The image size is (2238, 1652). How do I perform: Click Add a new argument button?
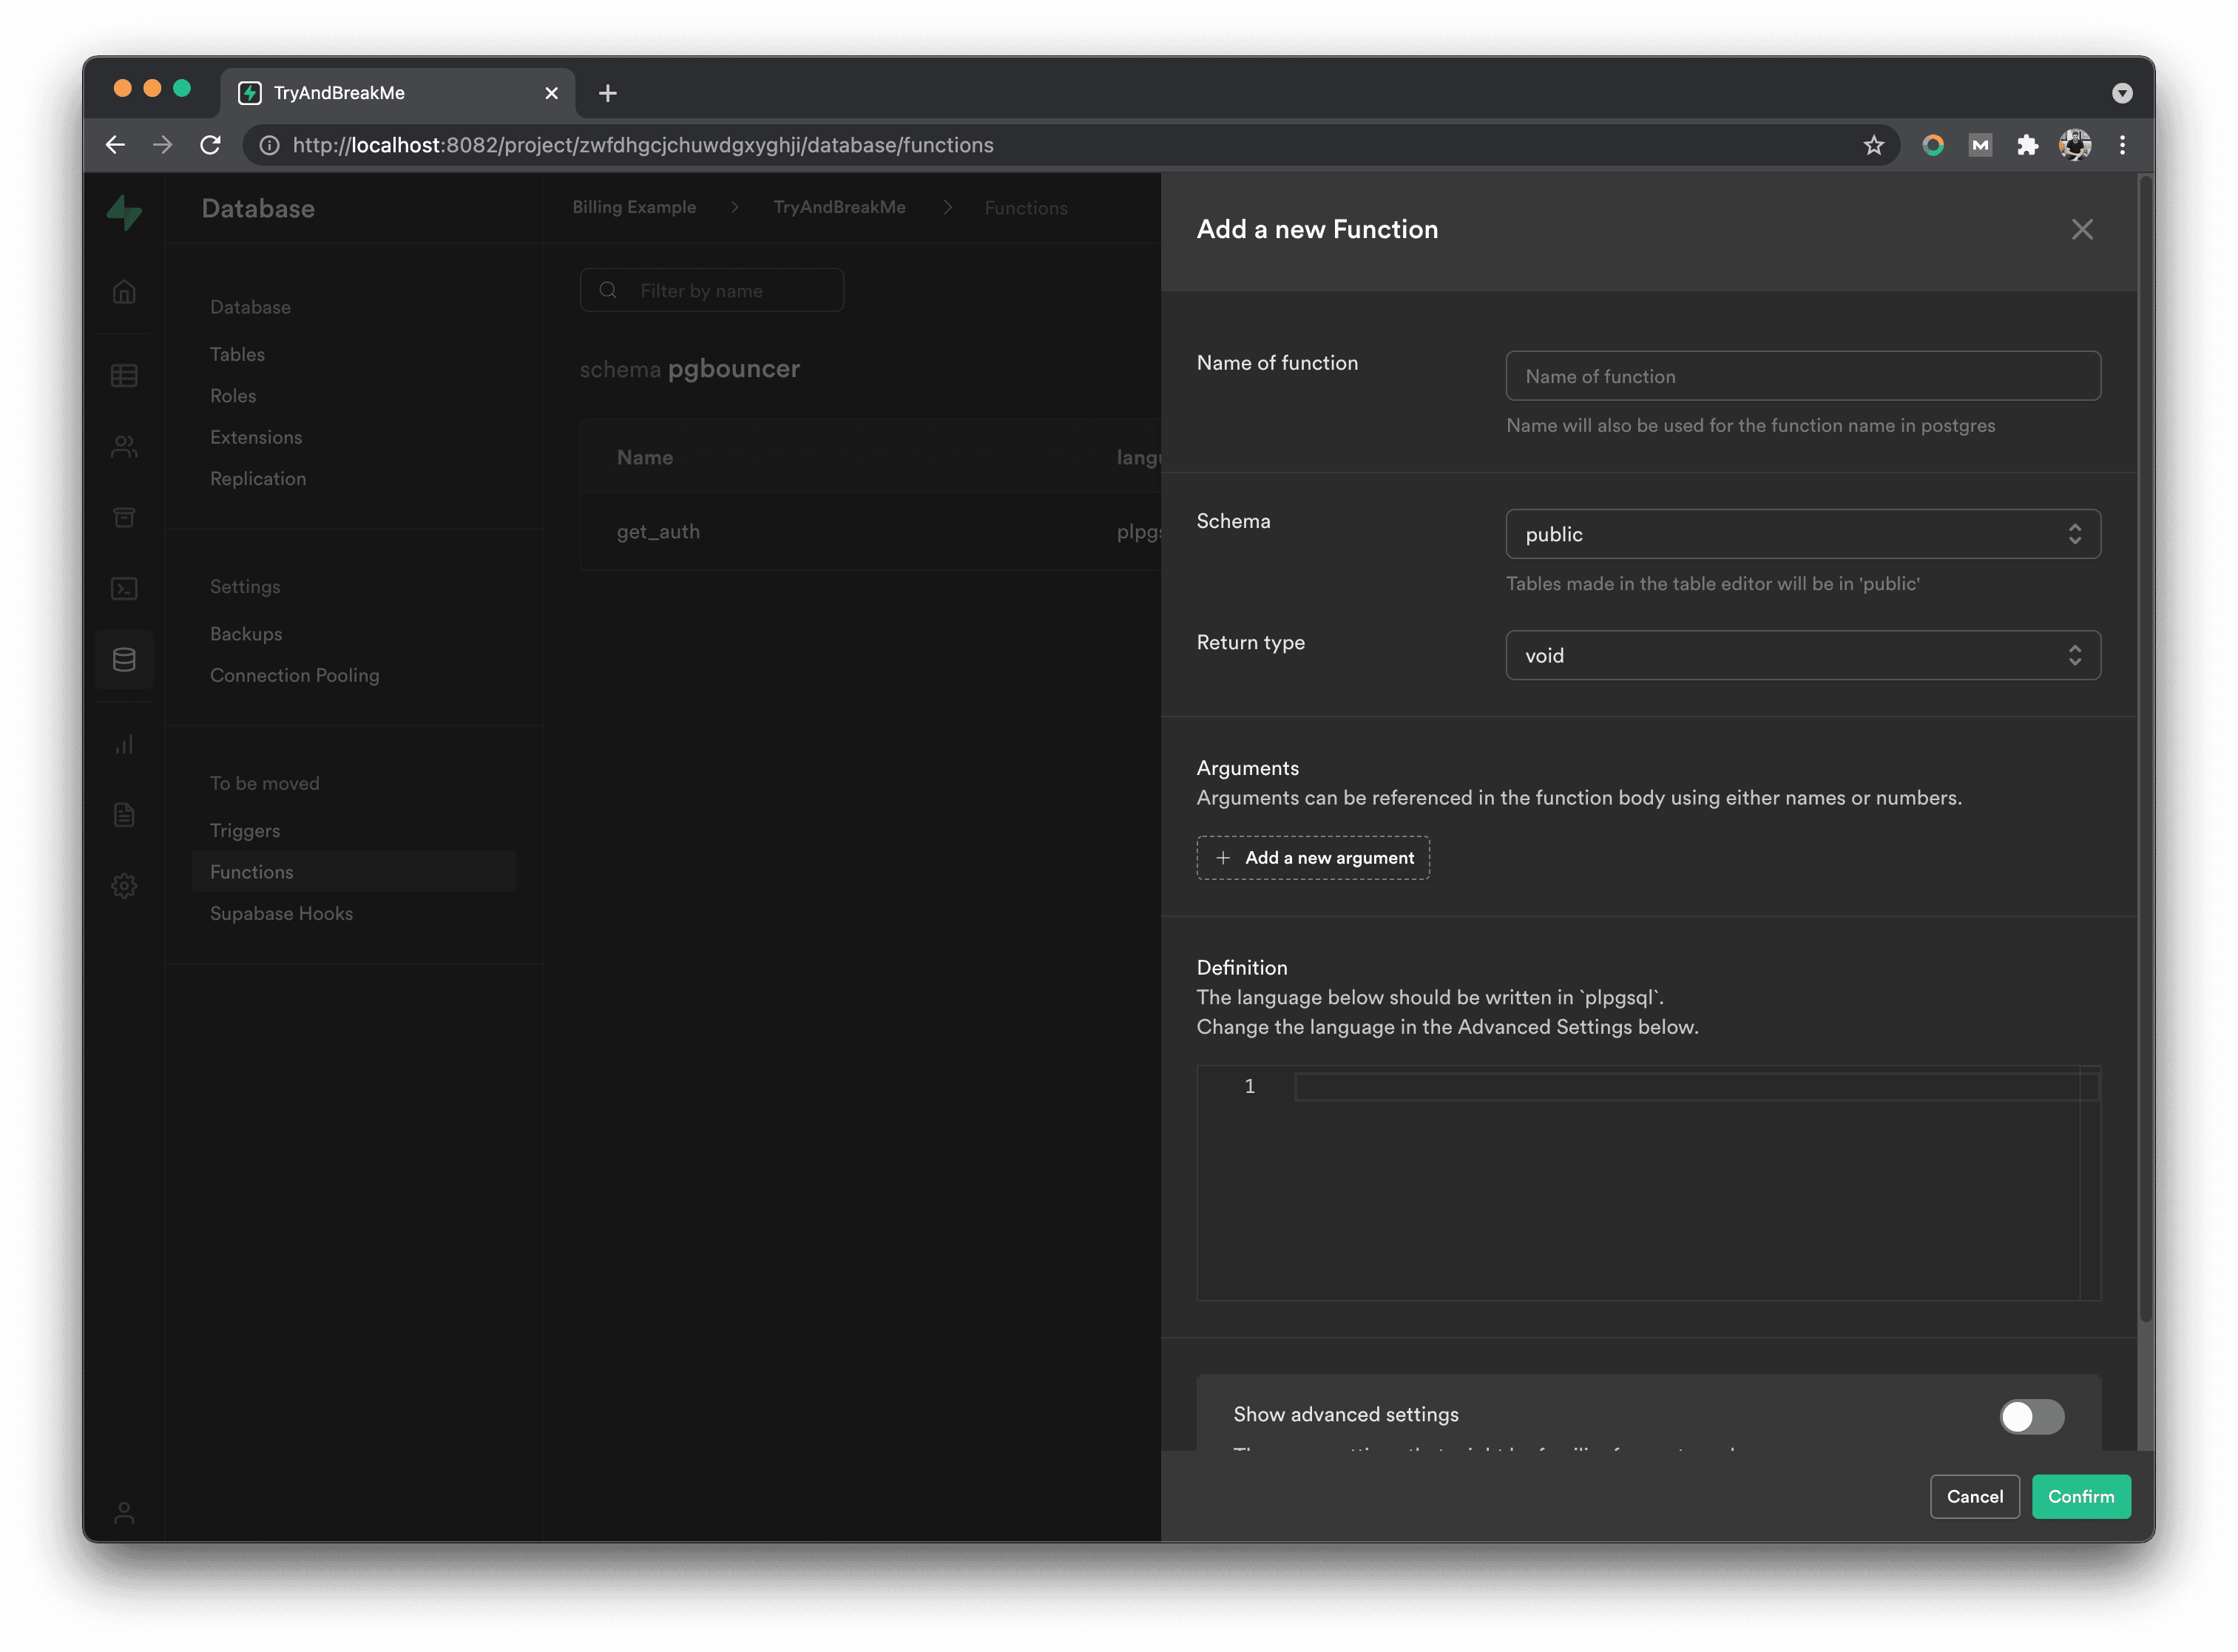pos(1314,856)
